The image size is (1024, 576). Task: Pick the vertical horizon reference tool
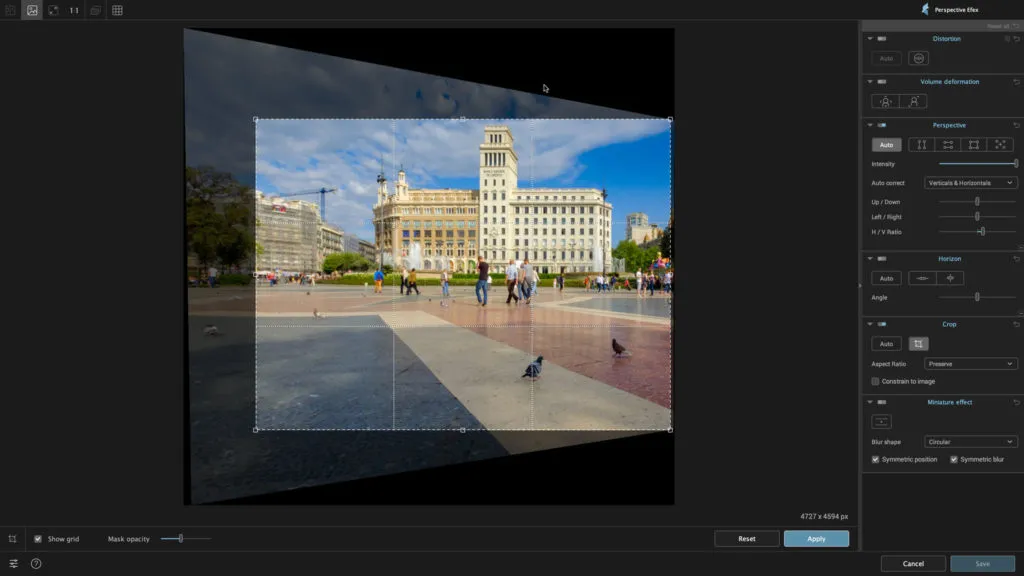point(950,278)
